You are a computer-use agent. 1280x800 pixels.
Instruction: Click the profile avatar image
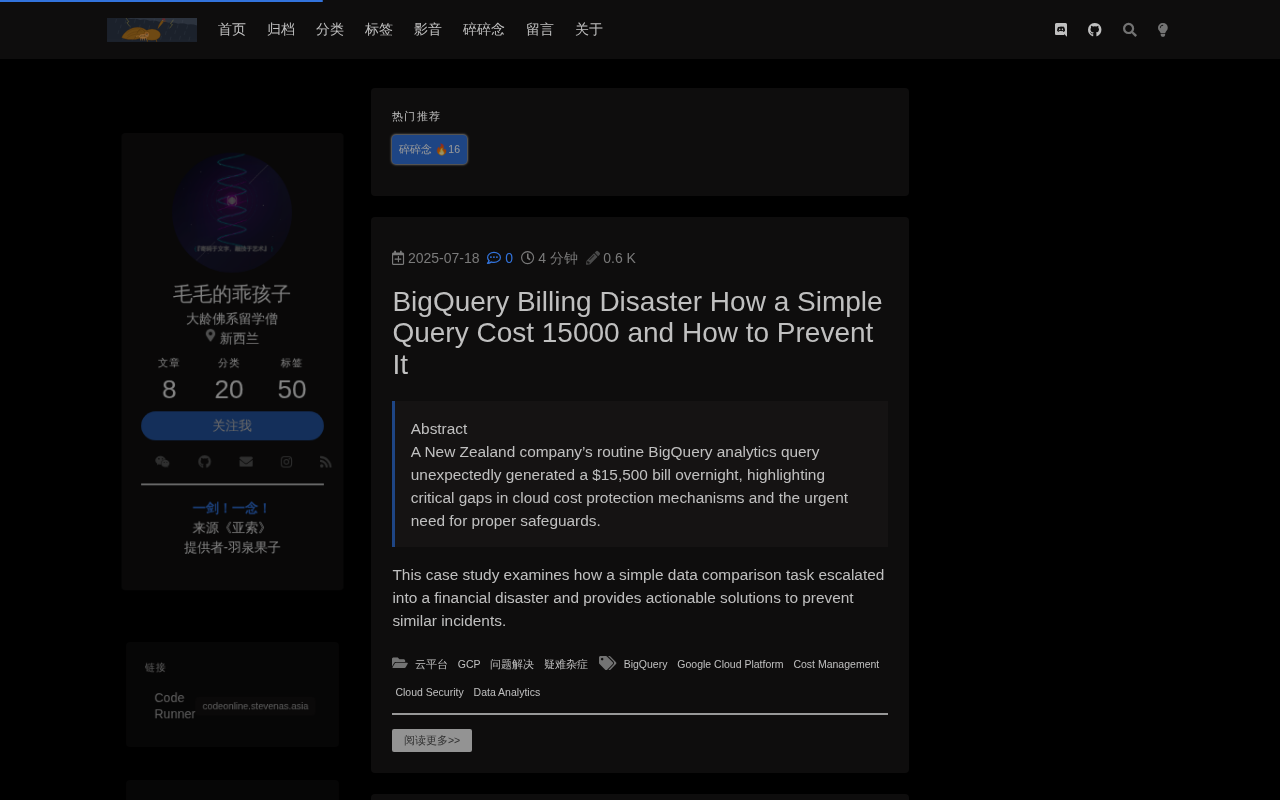point(232,213)
